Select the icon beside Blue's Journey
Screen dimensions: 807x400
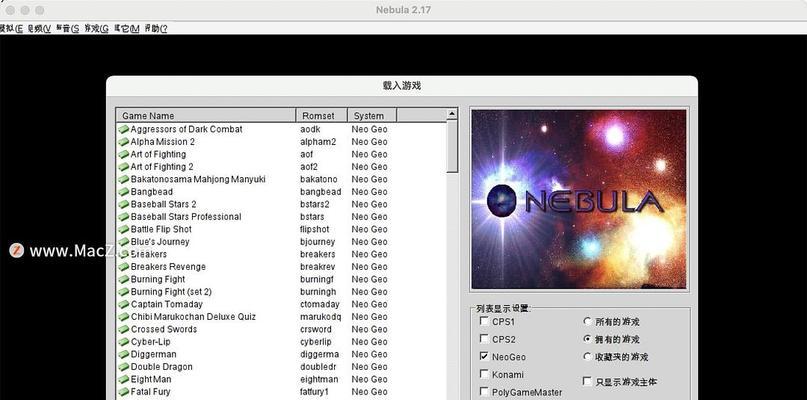pyautogui.click(x=124, y=241)
